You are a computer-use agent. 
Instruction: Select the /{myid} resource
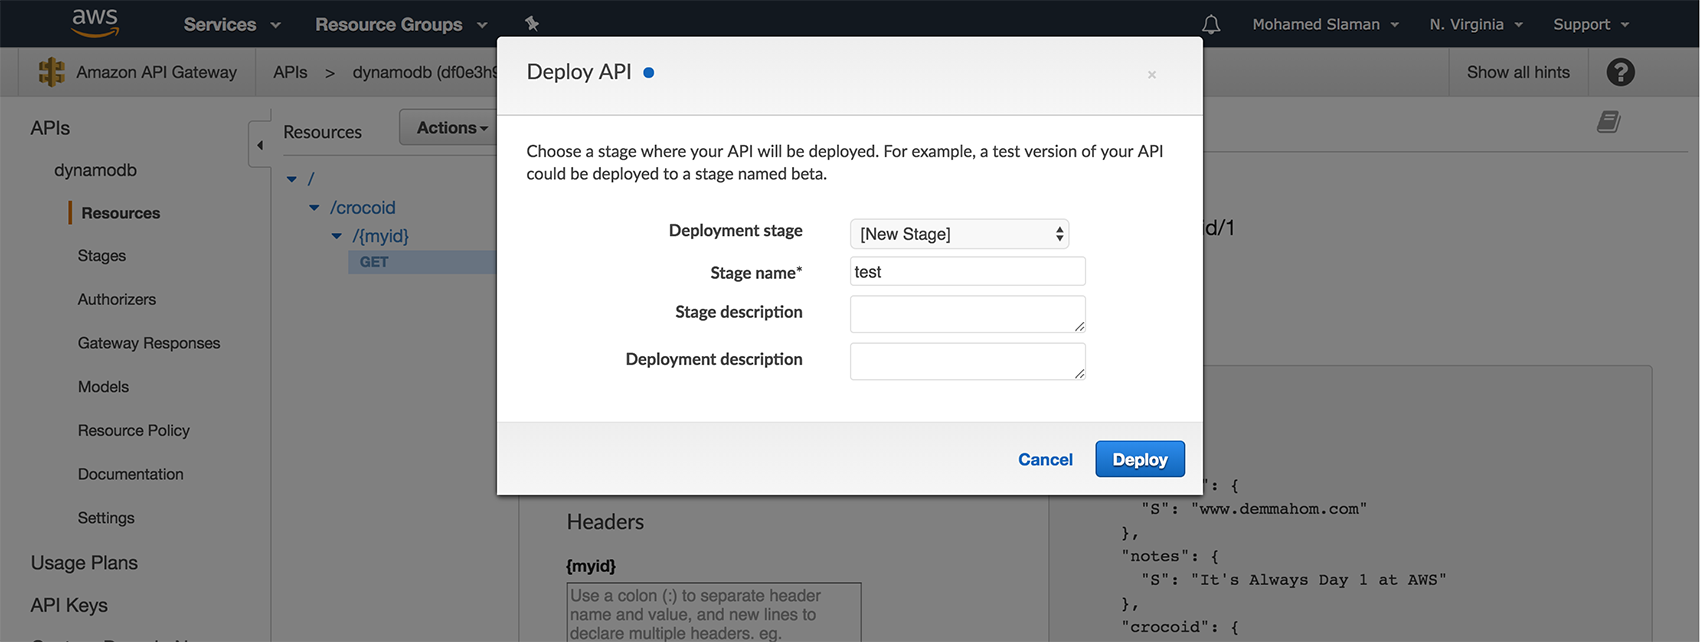coord(380,236)
